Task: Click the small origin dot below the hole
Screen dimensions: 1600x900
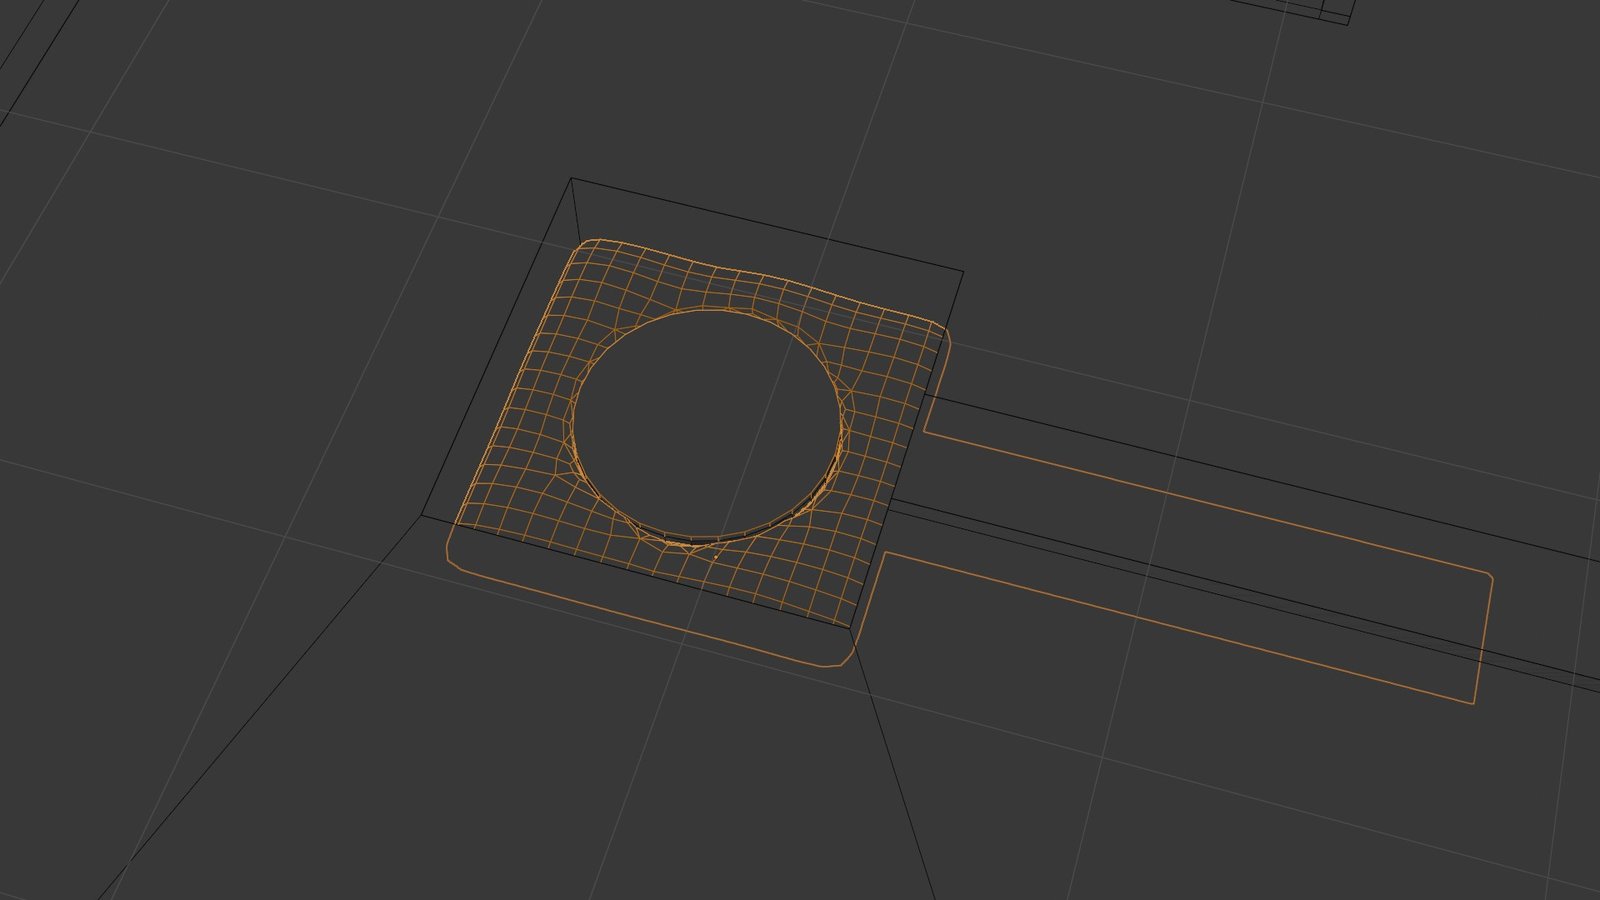Action: (715, 556)
